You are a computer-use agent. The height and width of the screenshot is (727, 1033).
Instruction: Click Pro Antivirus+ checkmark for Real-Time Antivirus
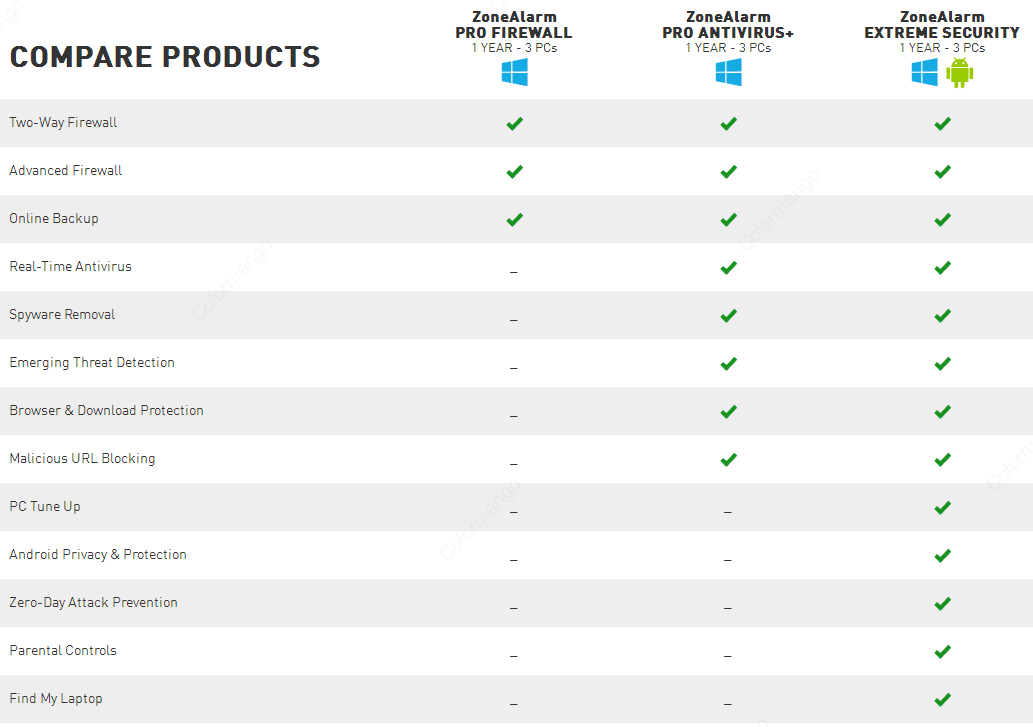tap(729, 268)
